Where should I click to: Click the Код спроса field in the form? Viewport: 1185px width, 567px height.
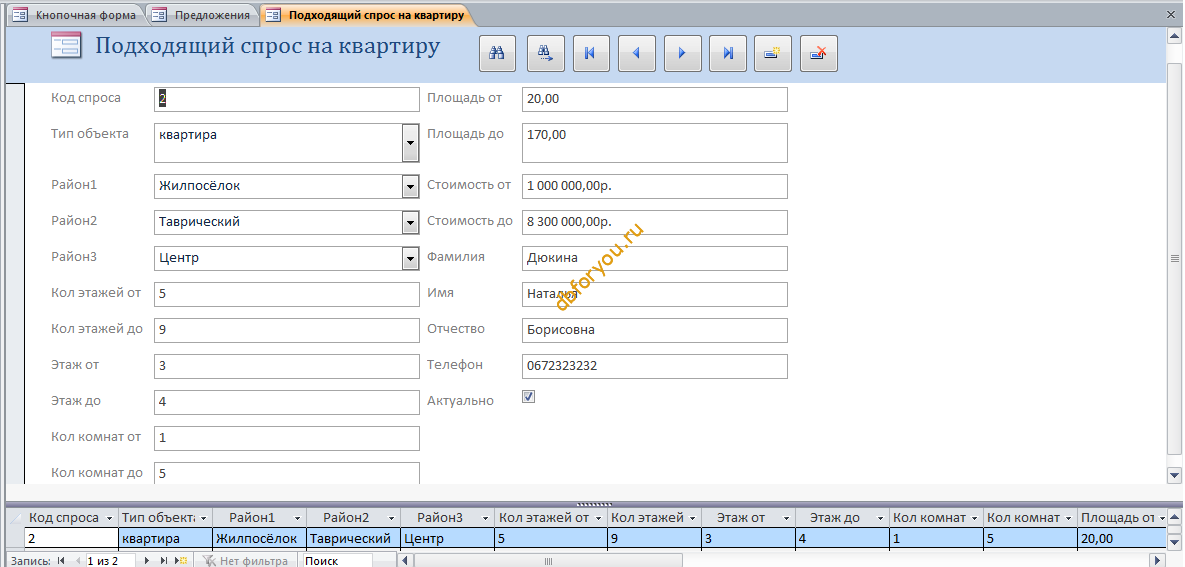point(286,99)
